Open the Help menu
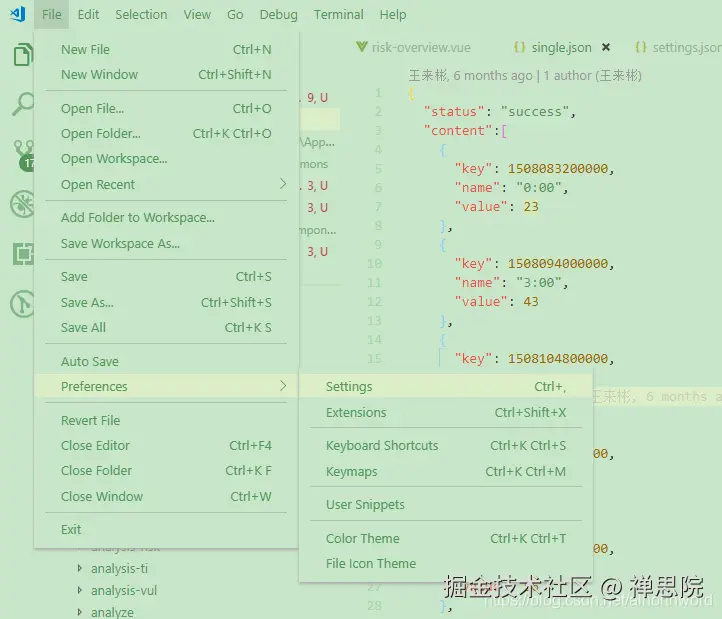 click(x=393, y=15)
